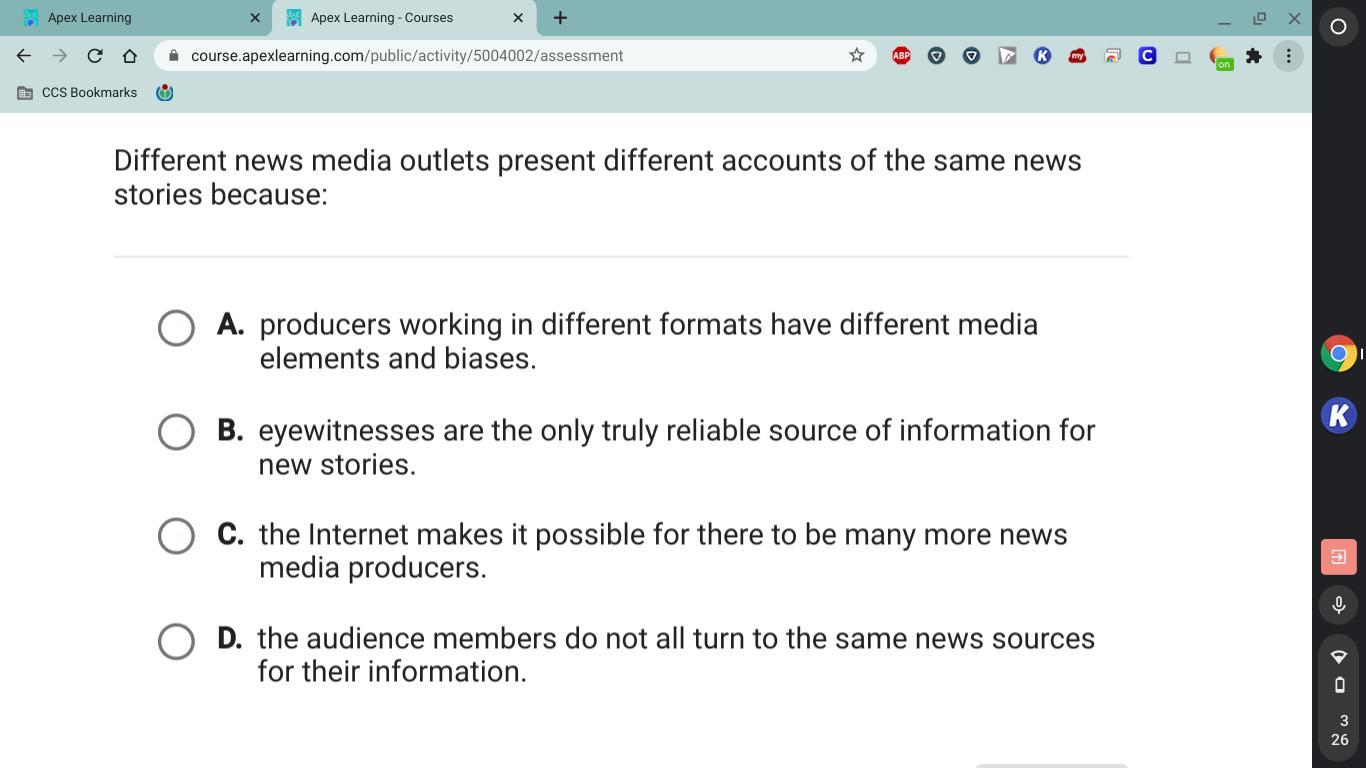Viewport: 1366px width, 768px height.
Task: Open the CCS Bookmarks folder
Action: 78,93
